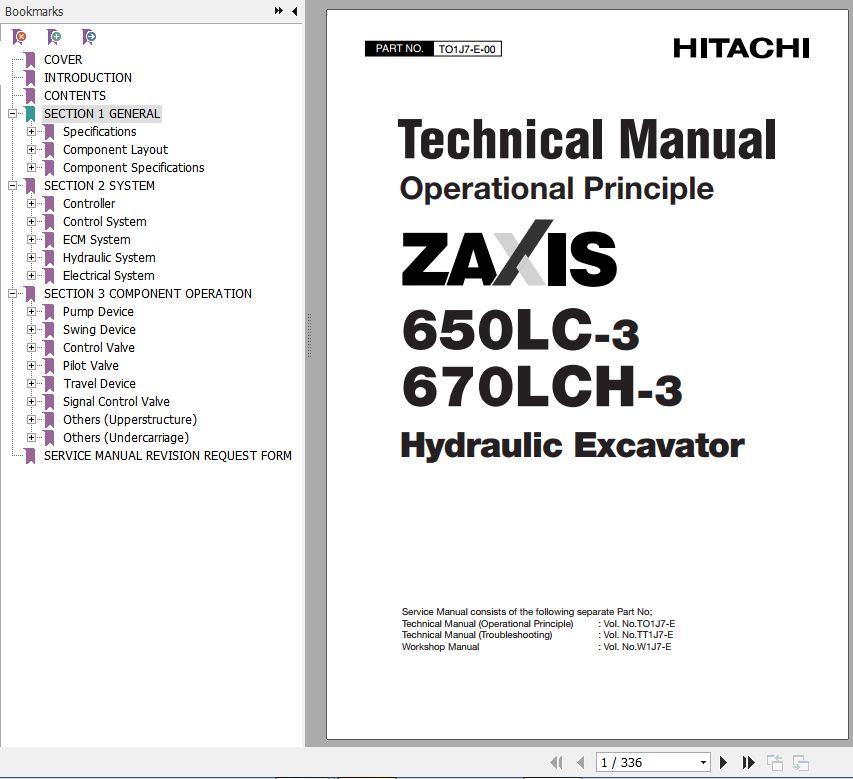
Task: Click the bookmark icon beside CONTENTS
Action: pos(30,96)
